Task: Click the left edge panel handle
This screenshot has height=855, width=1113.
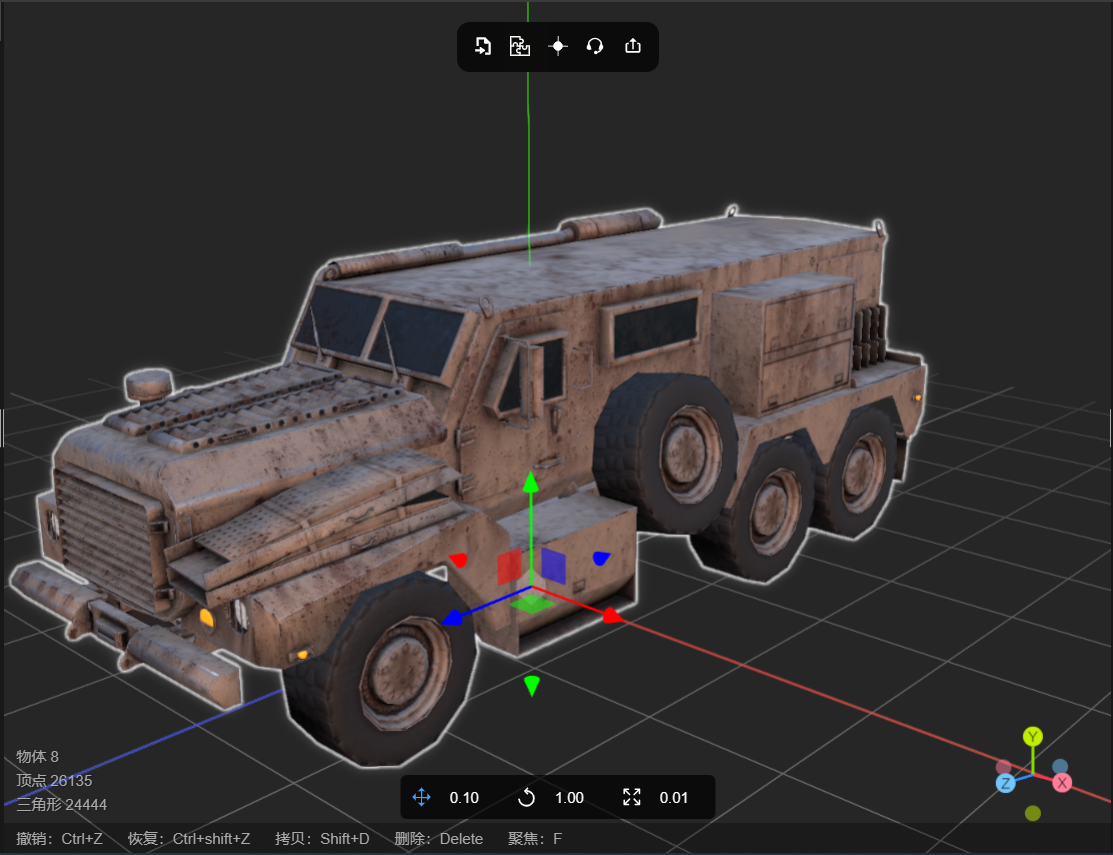Action: 2,428
